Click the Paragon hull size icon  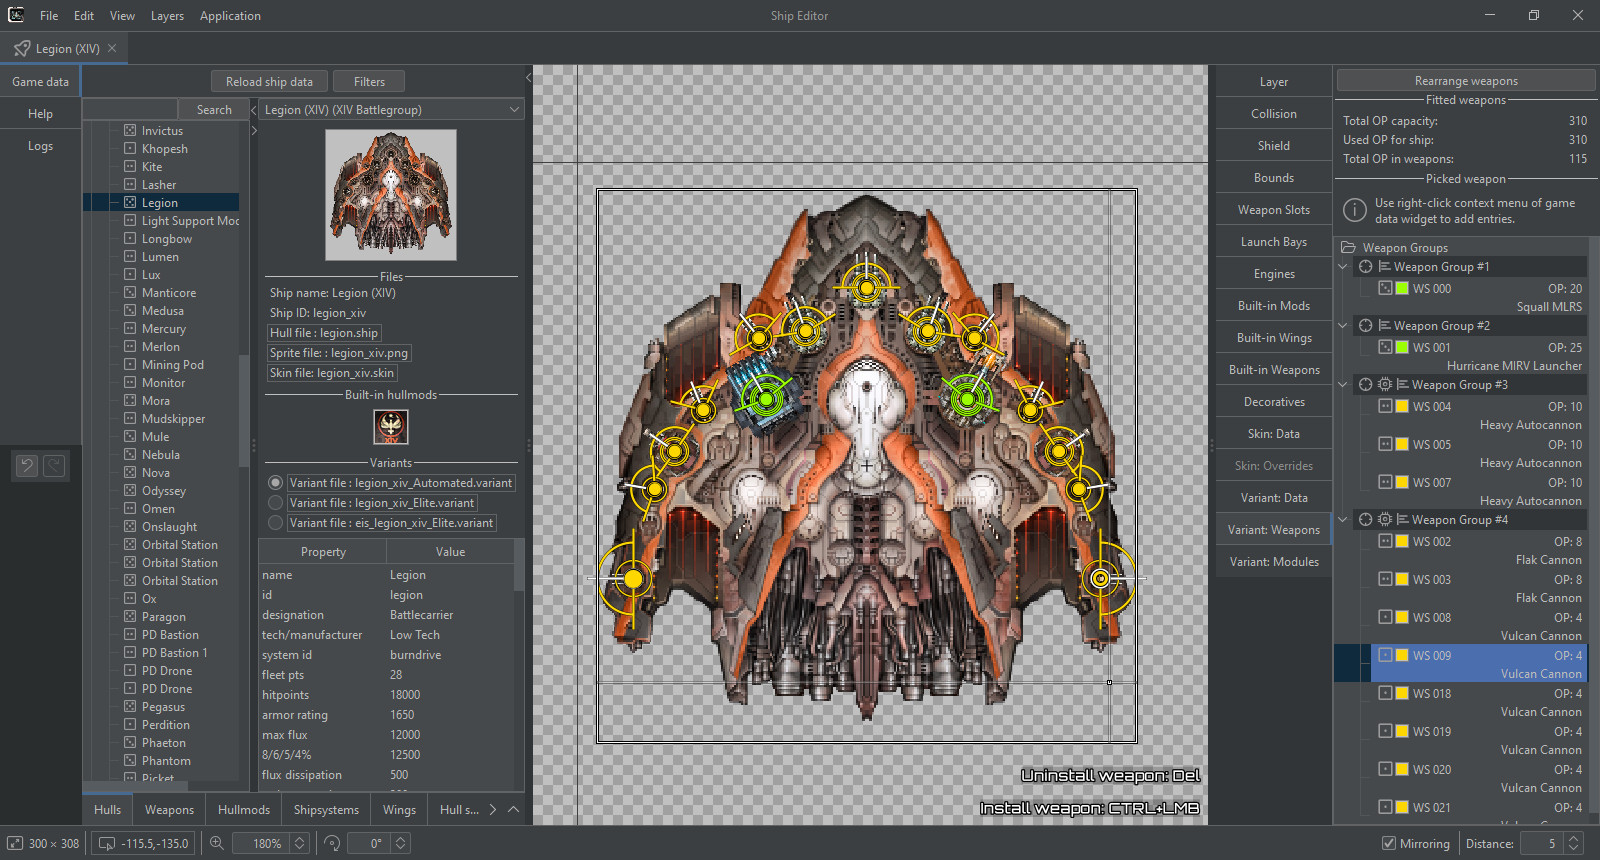click(130, 616)
